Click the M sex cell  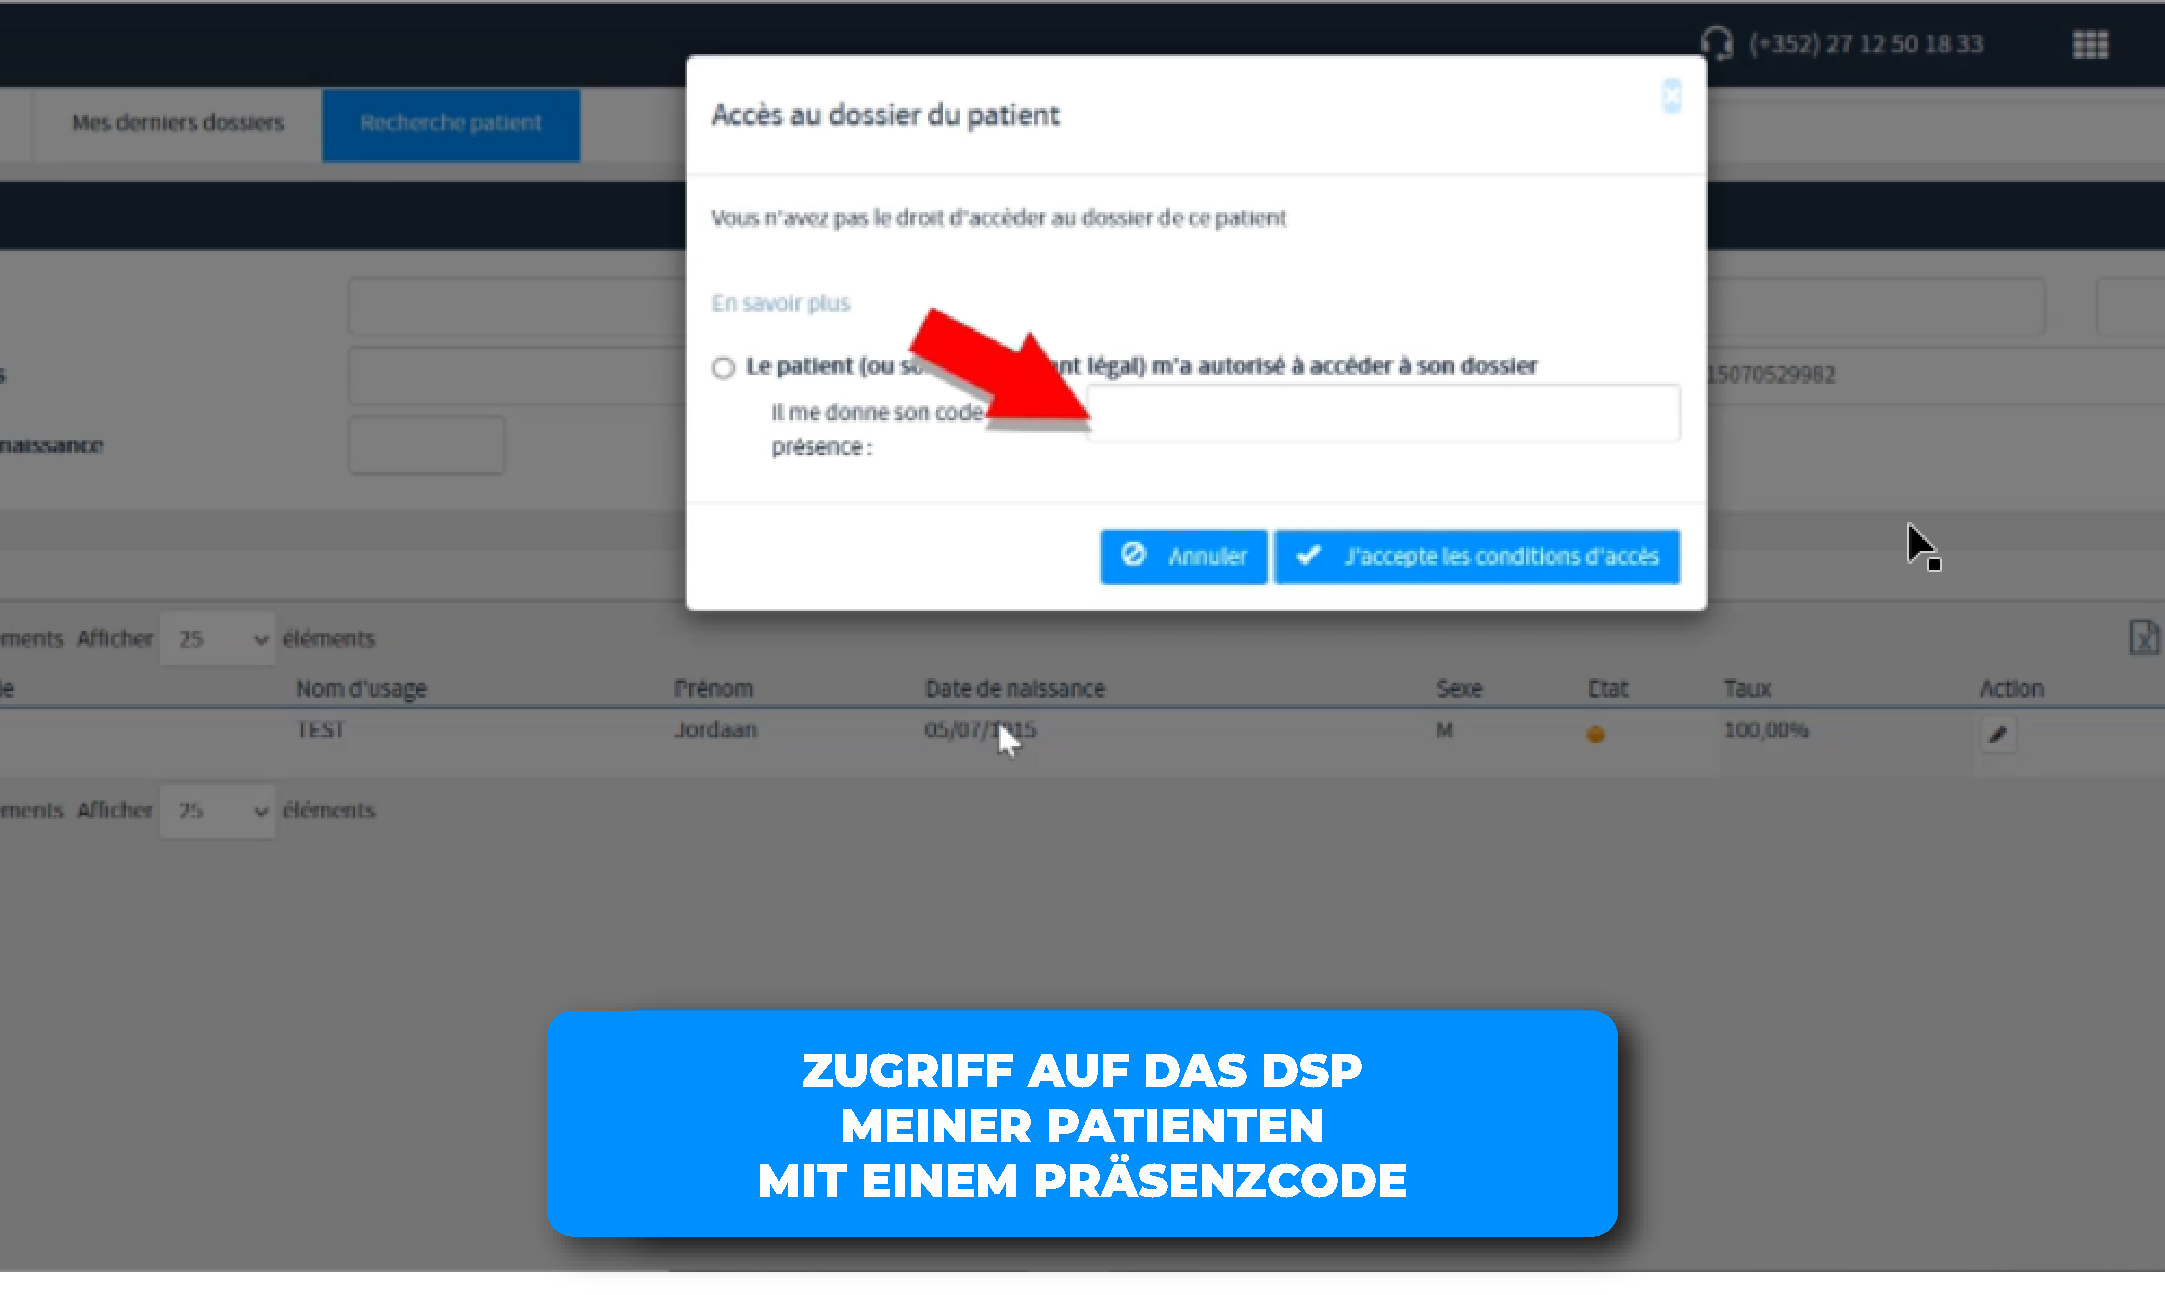point(1444,730)
